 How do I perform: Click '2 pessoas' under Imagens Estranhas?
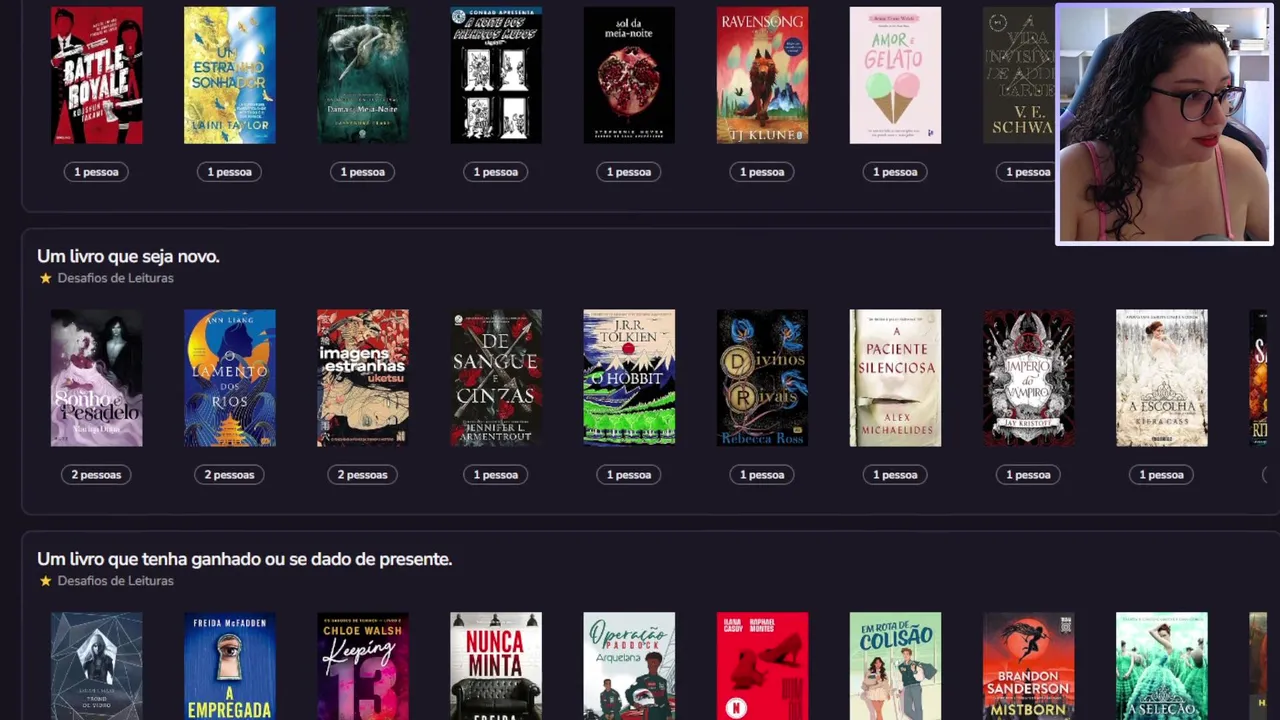[362, 475]
